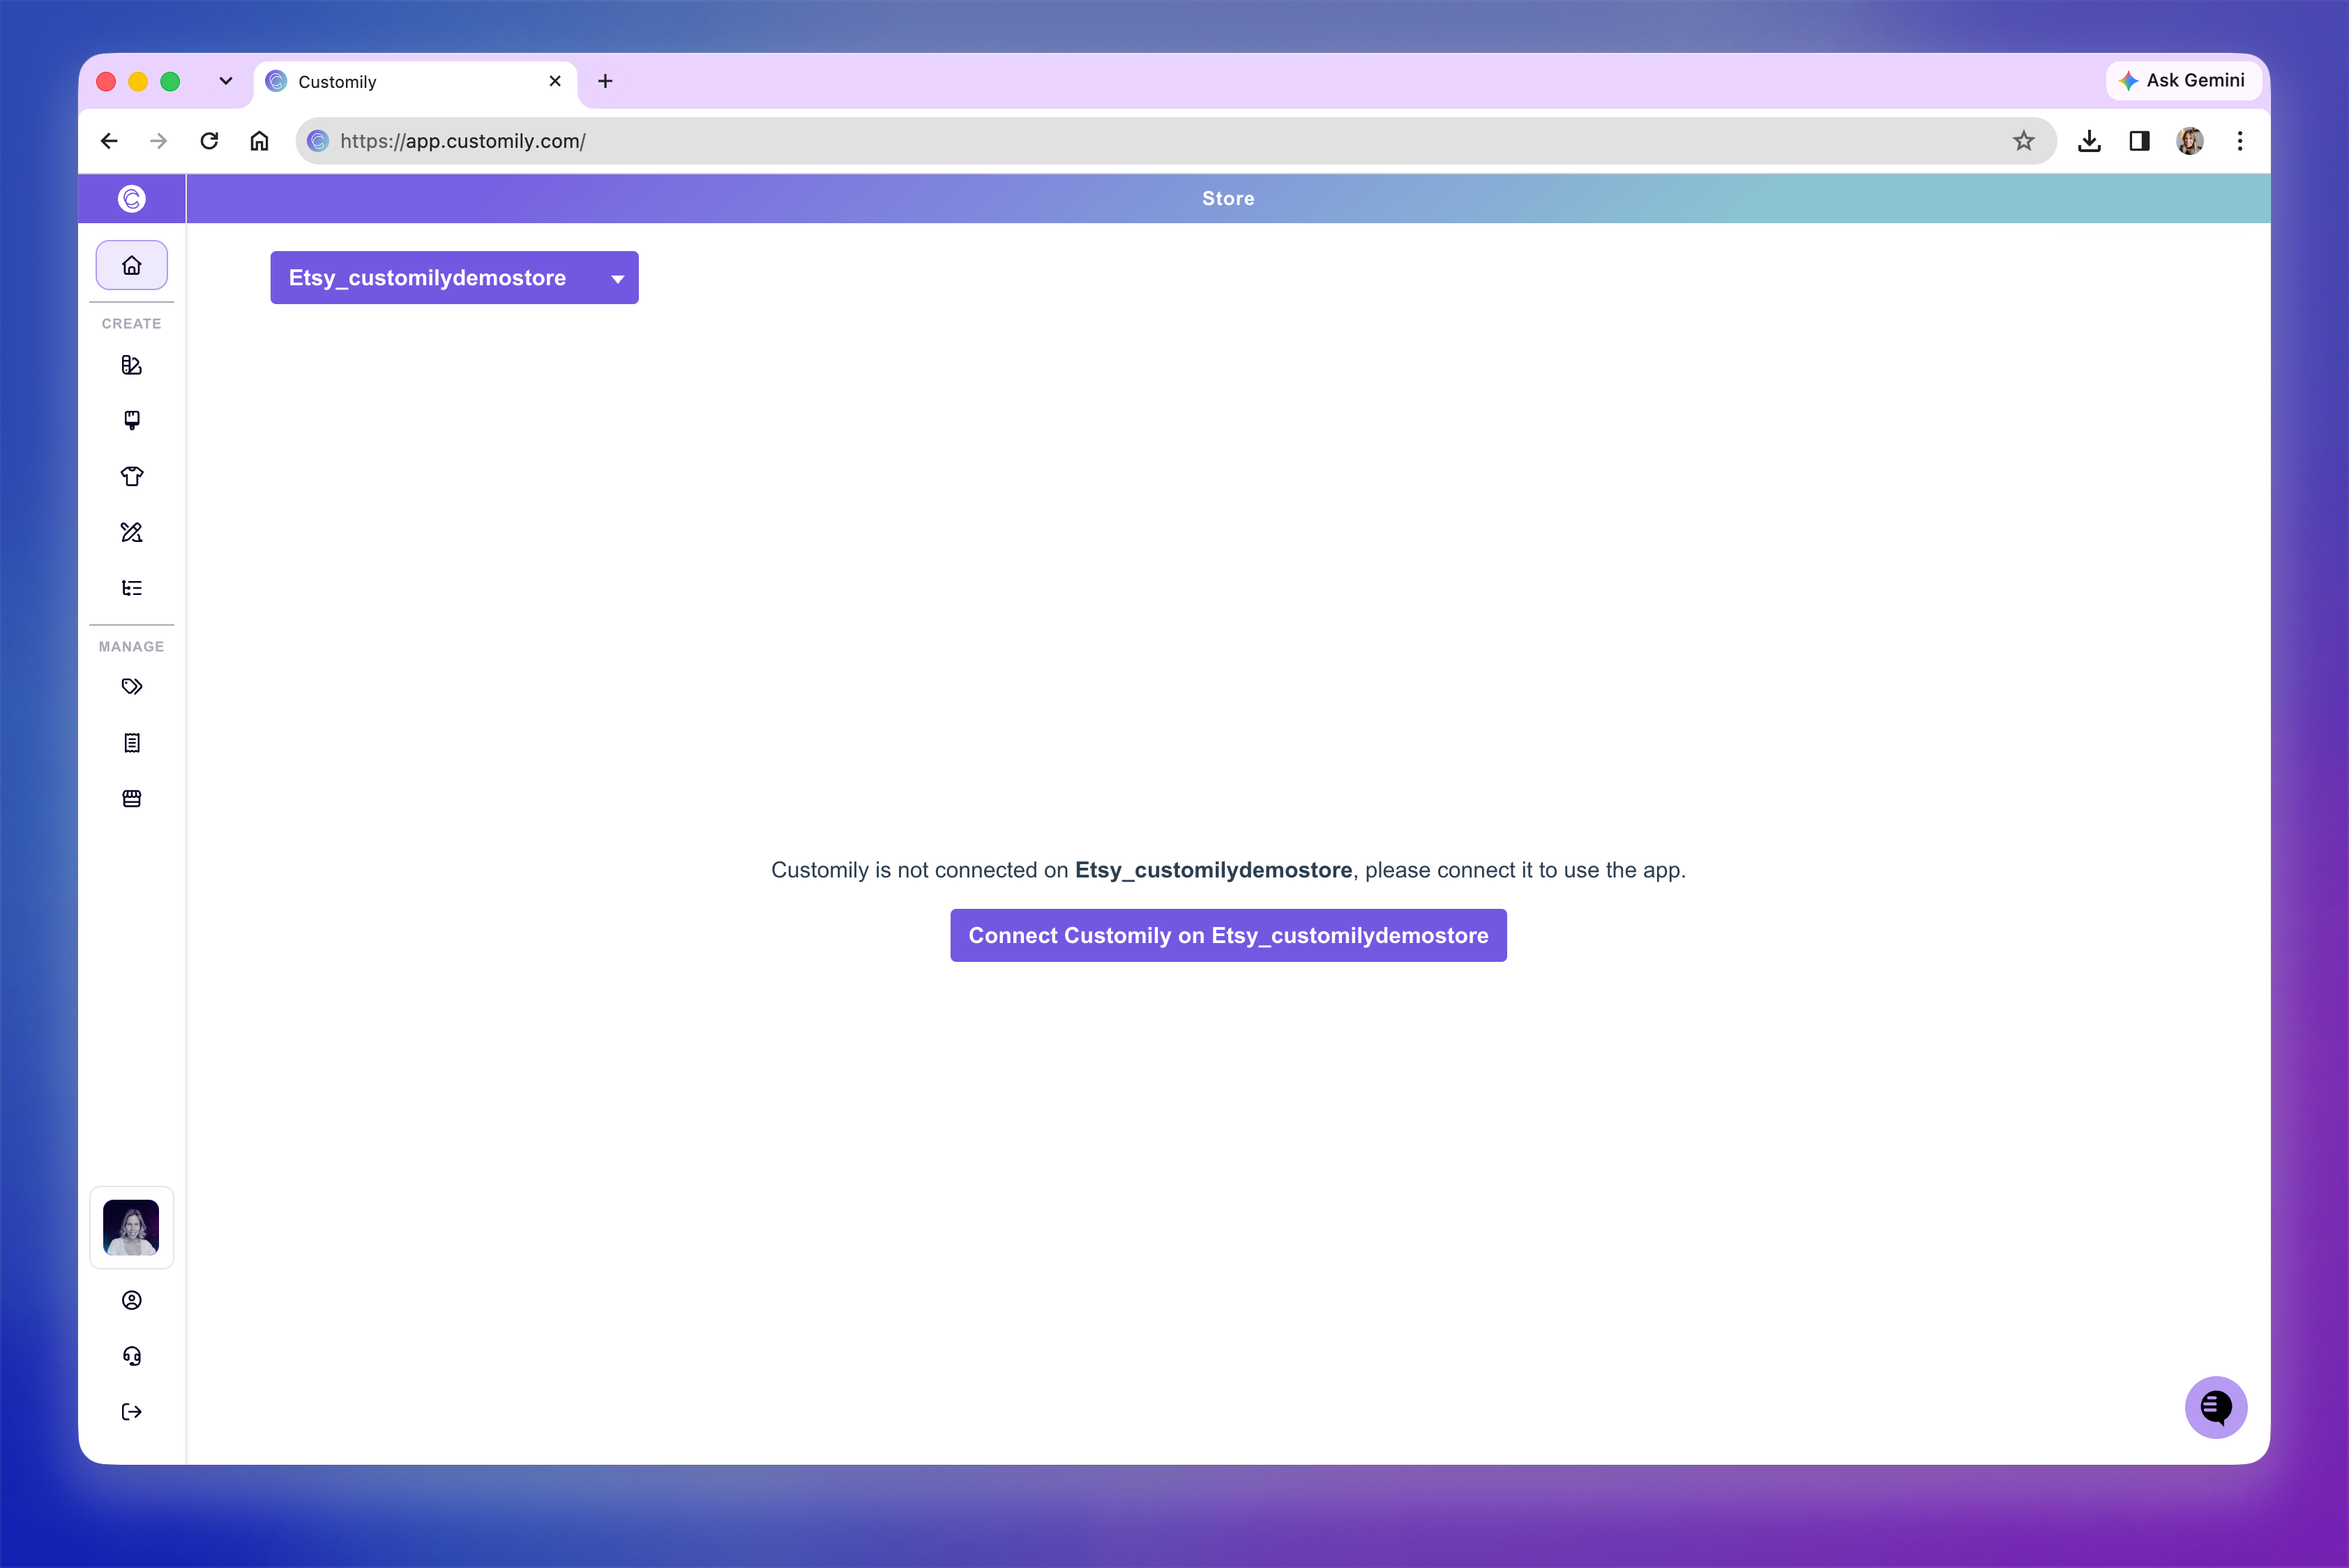Click the Store header title
Viewport: 2349px width, 1568px height.
[1228, 199]
